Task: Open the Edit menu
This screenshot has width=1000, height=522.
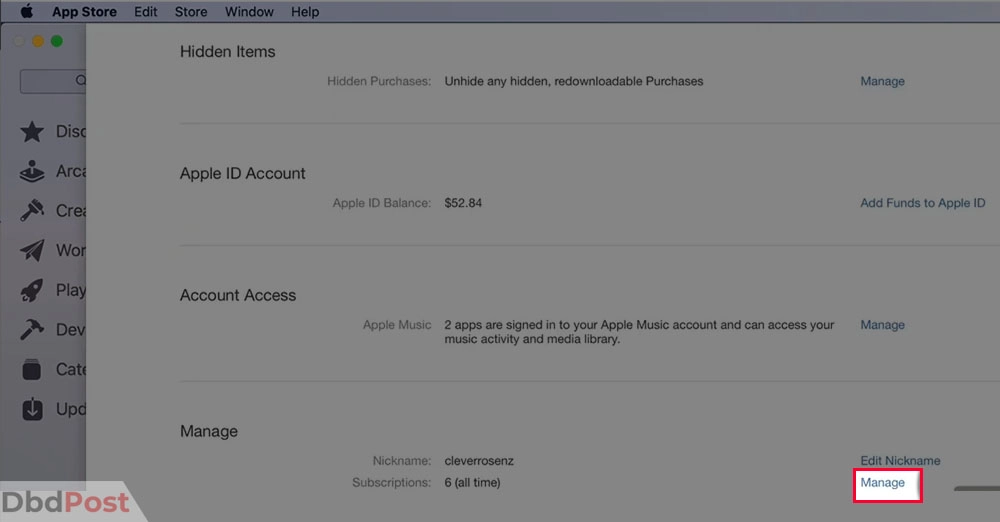Action: pyautogui.click(x=145, y=11)
